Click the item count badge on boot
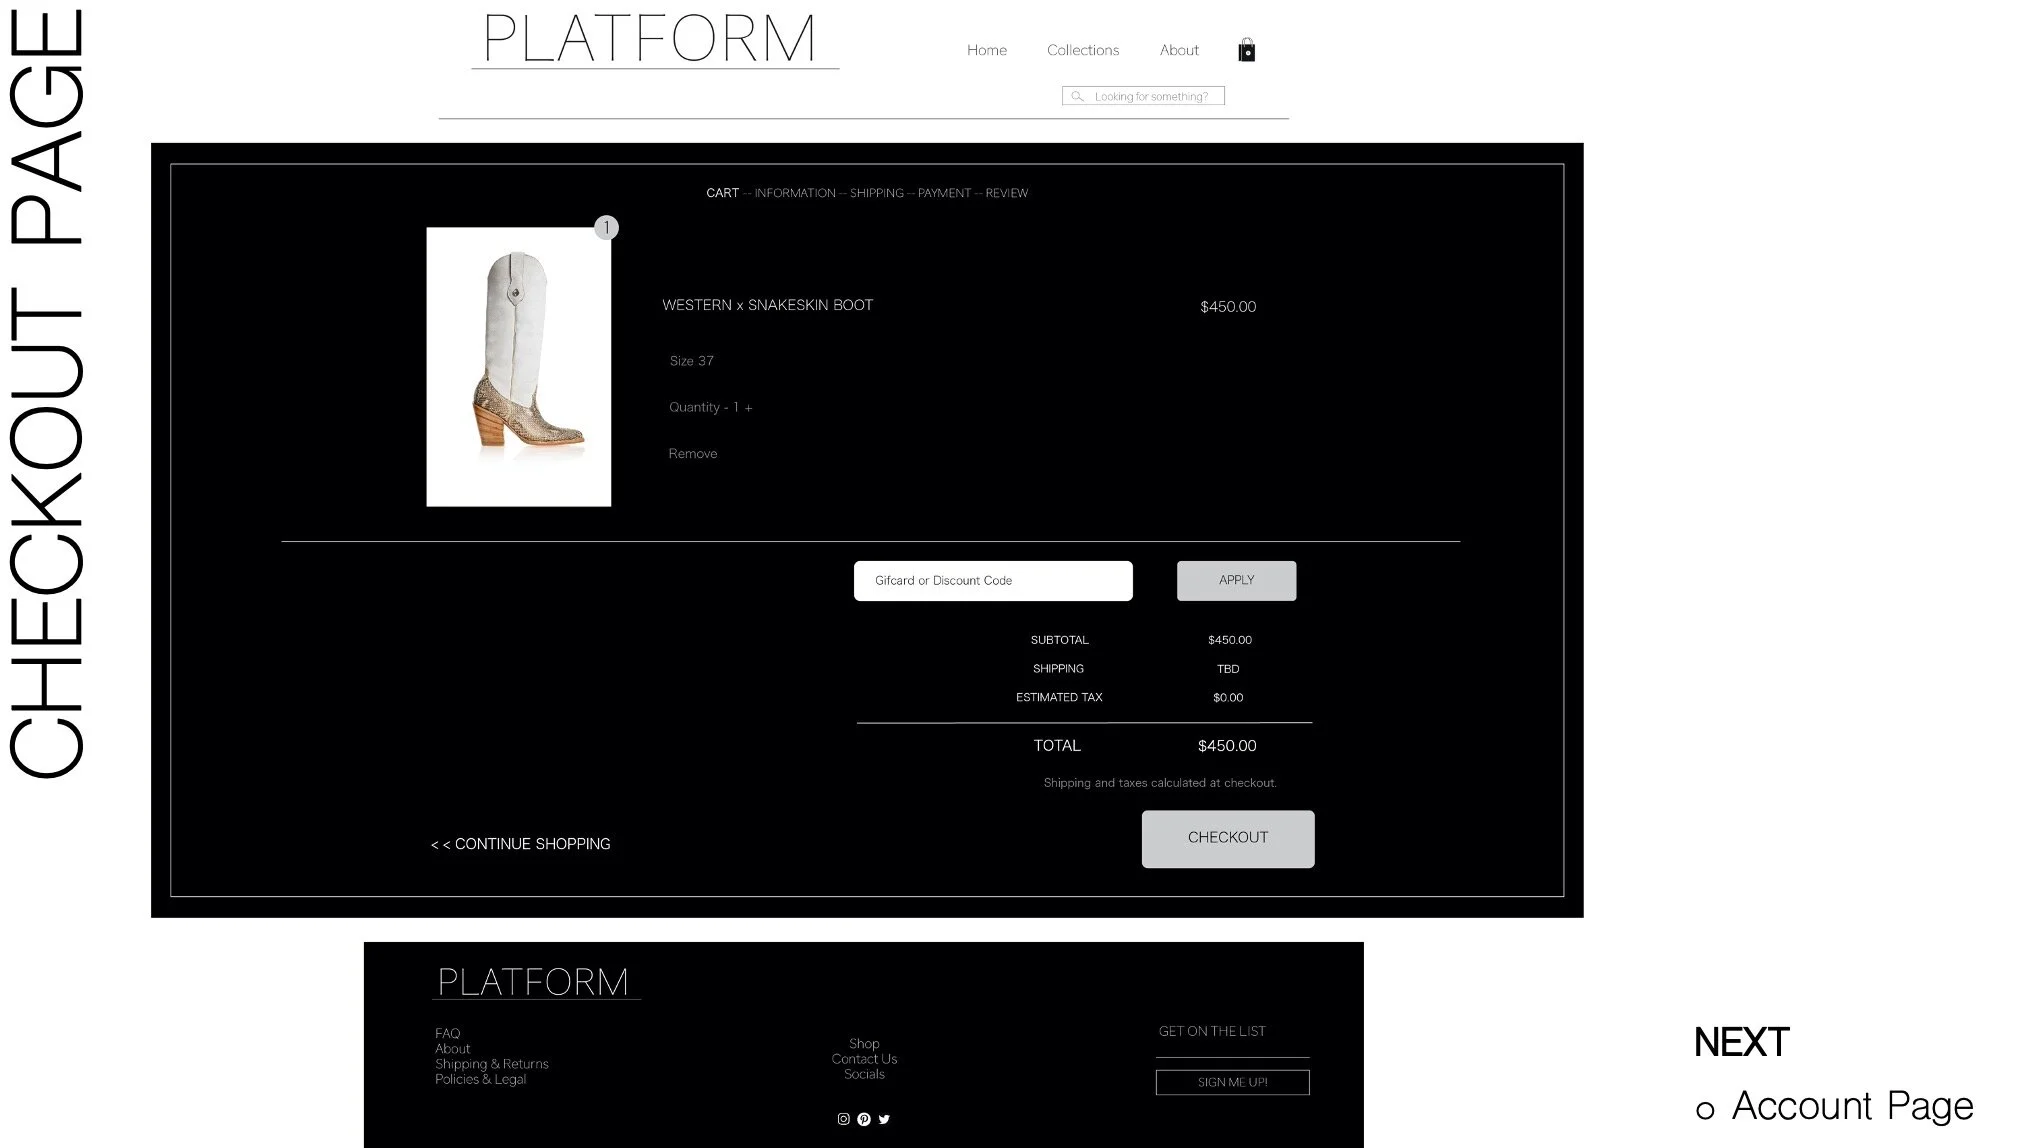2040x1148 pixels. [x=606, y=228]
